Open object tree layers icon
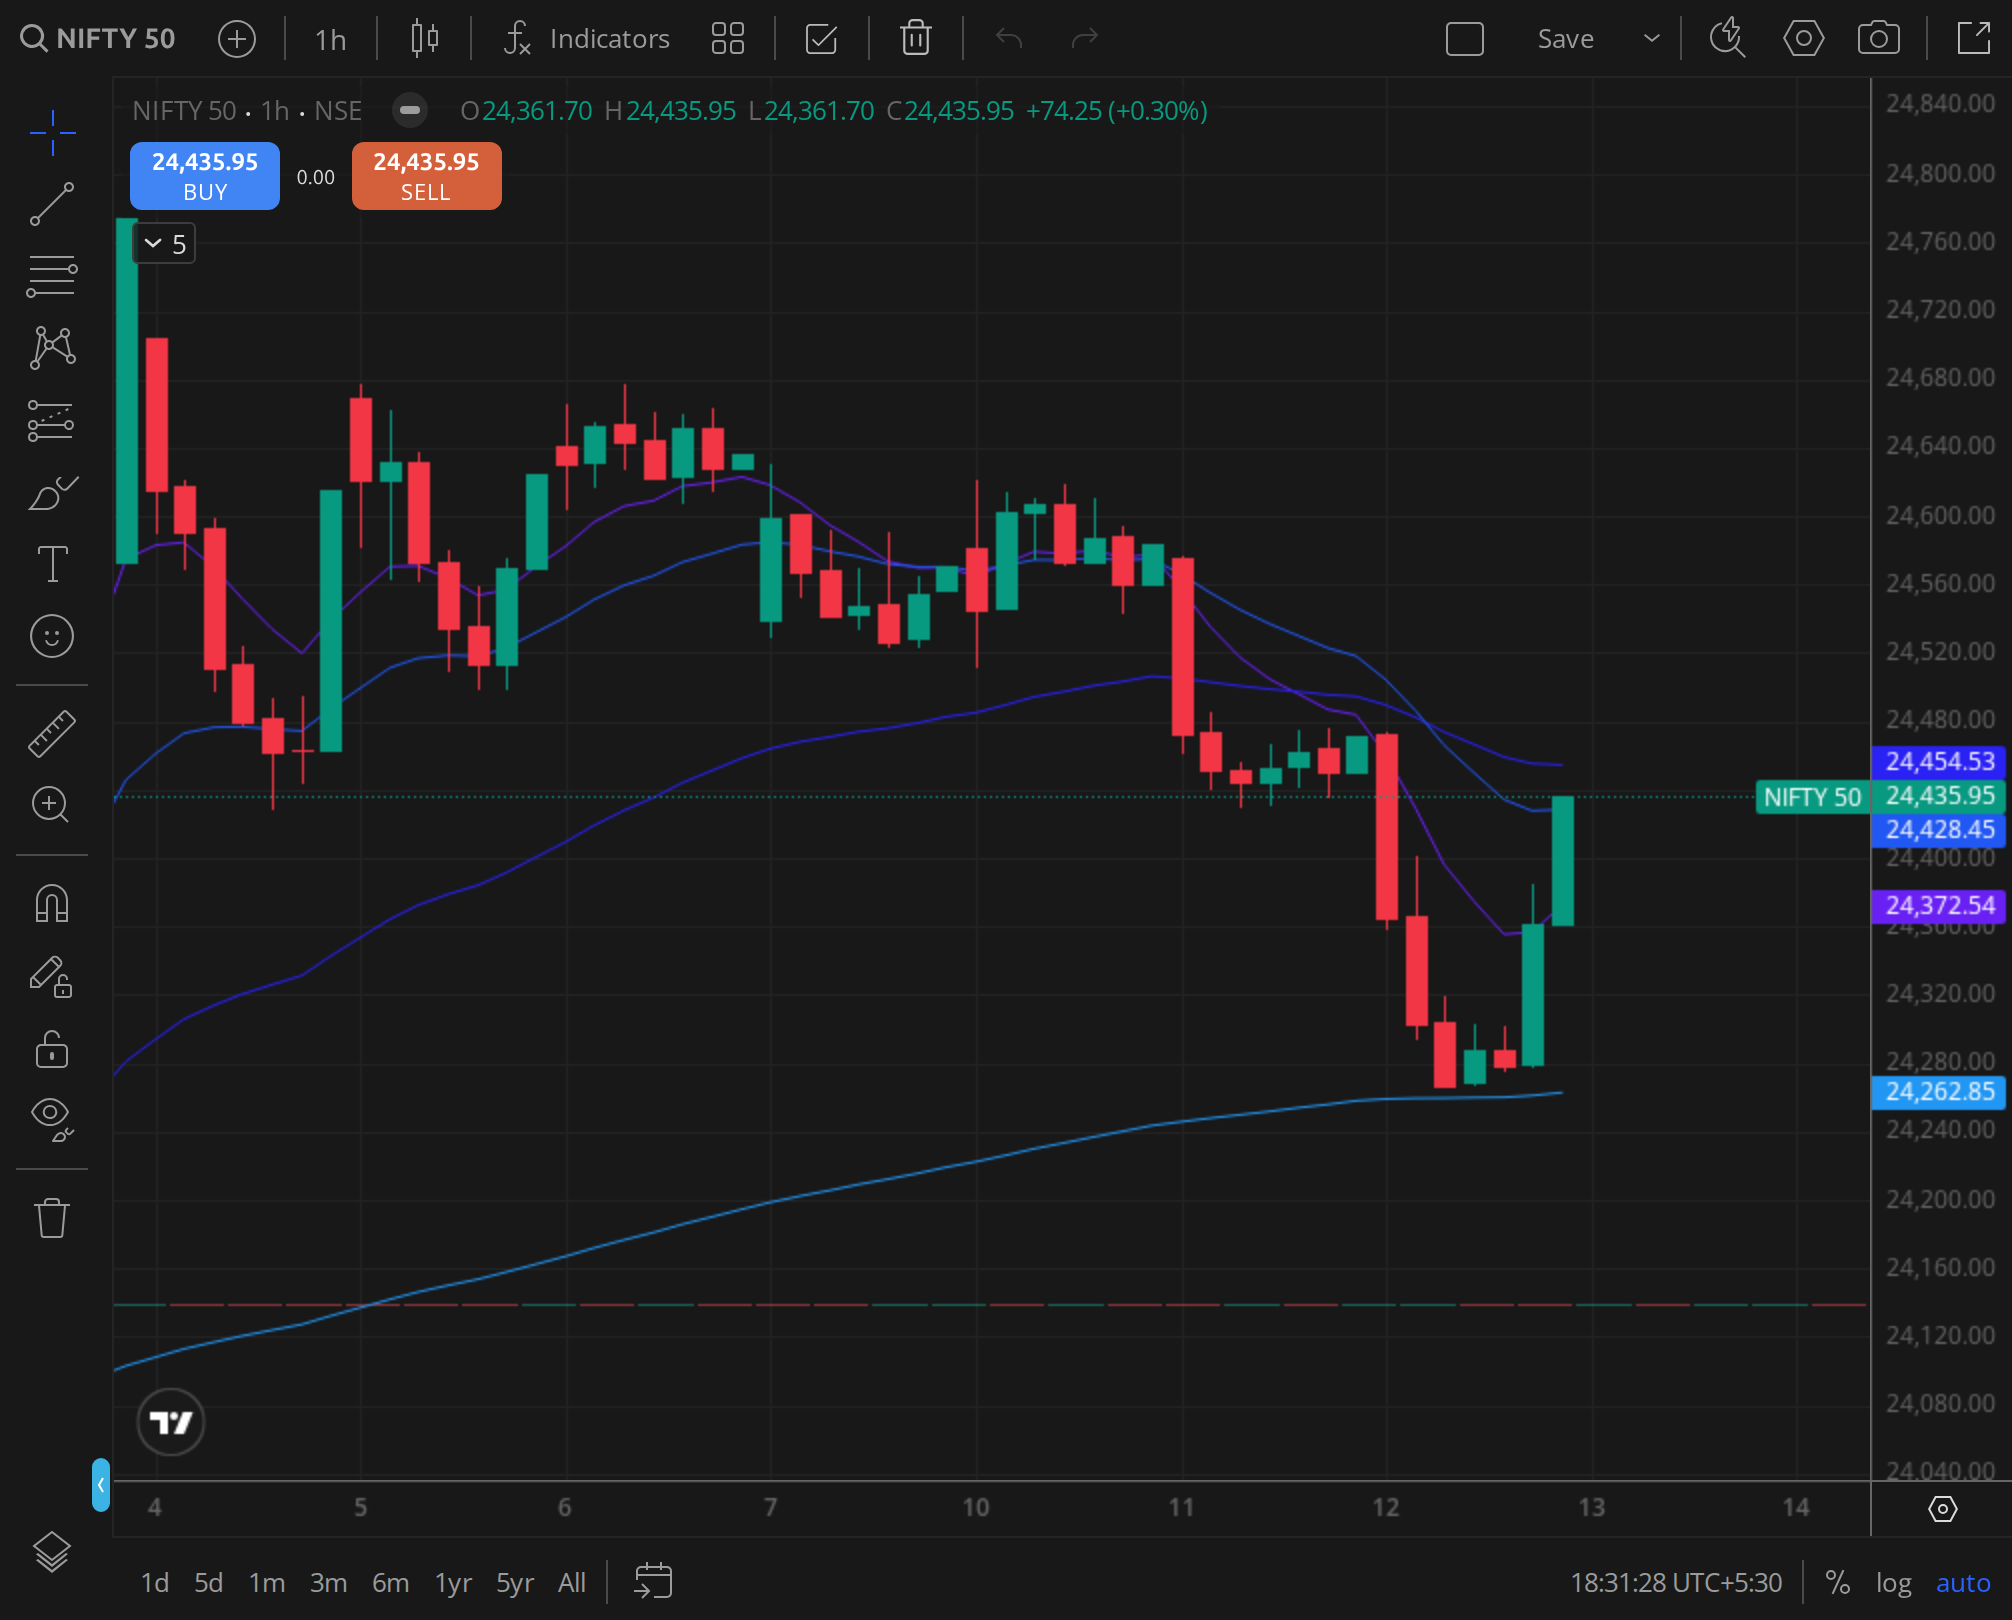 pos(52,1553)
